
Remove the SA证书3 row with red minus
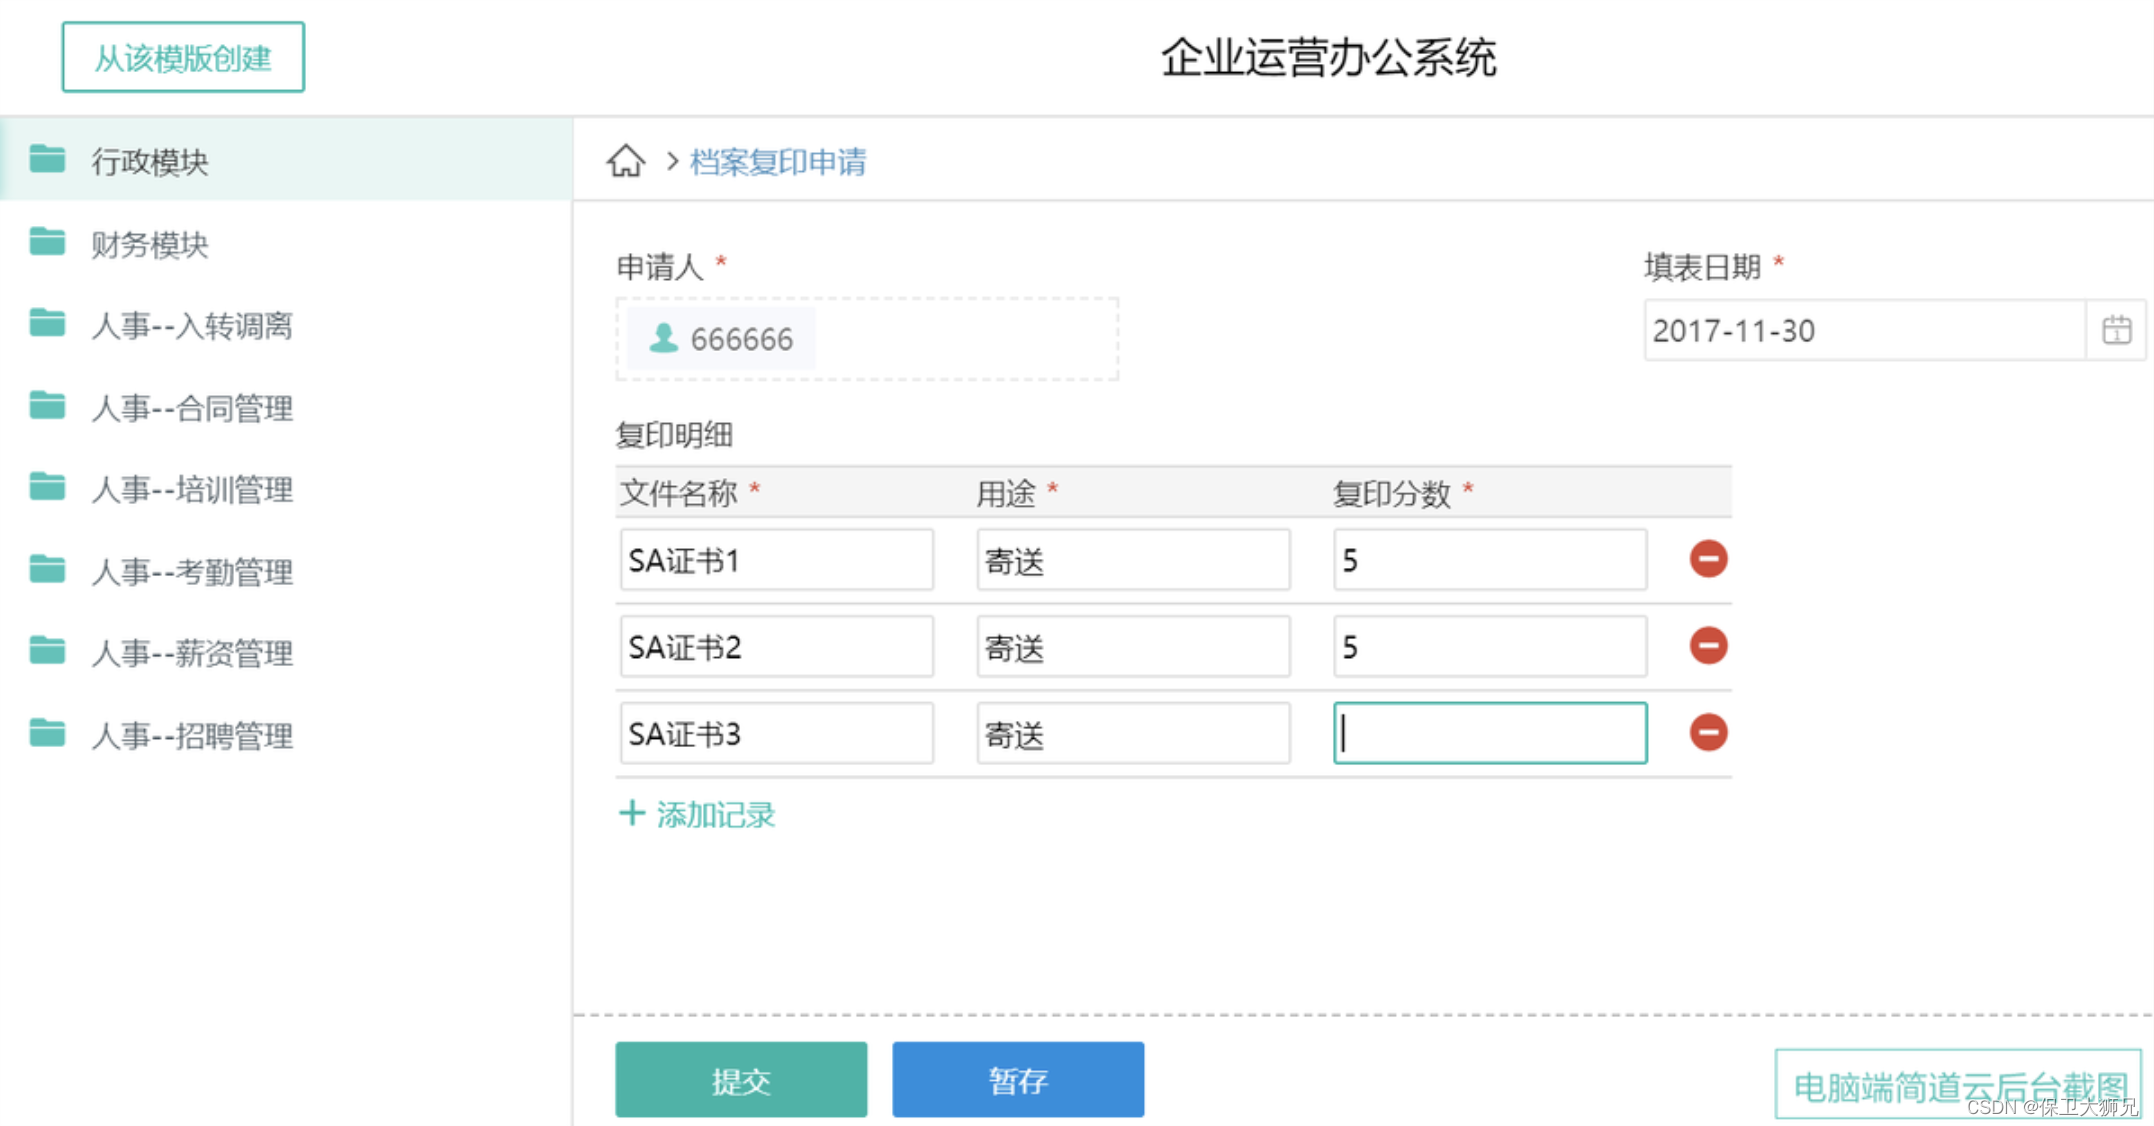1708,733
